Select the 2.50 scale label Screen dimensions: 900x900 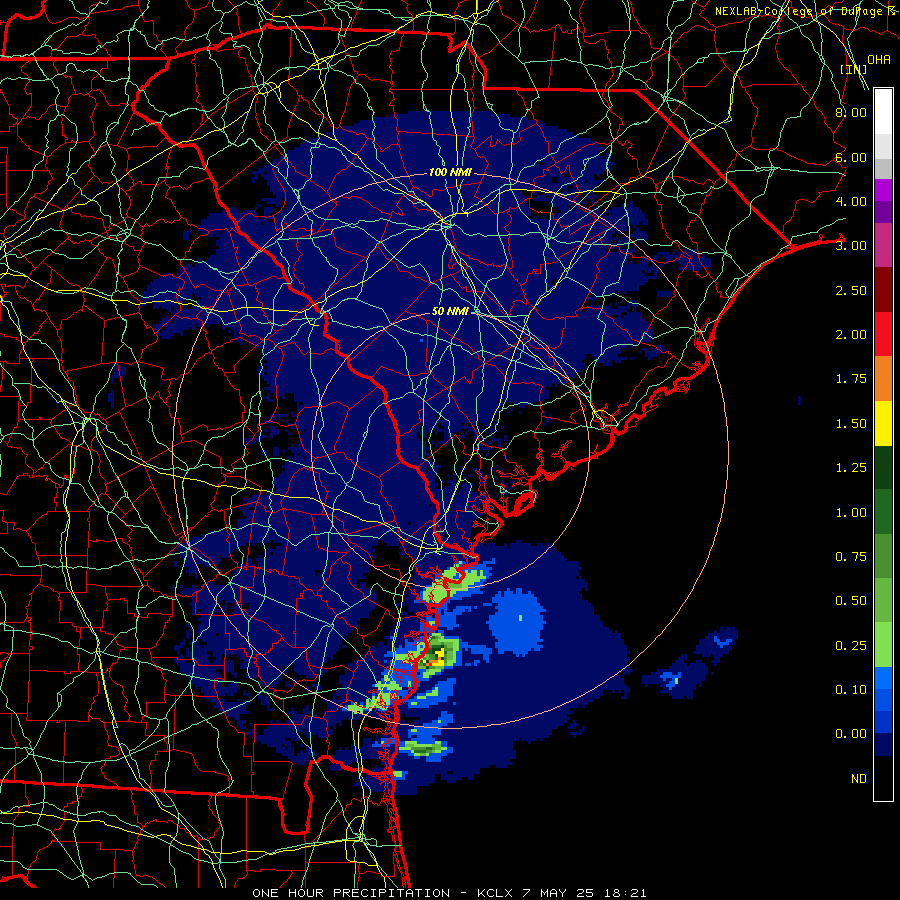click(x=851, y=290)
